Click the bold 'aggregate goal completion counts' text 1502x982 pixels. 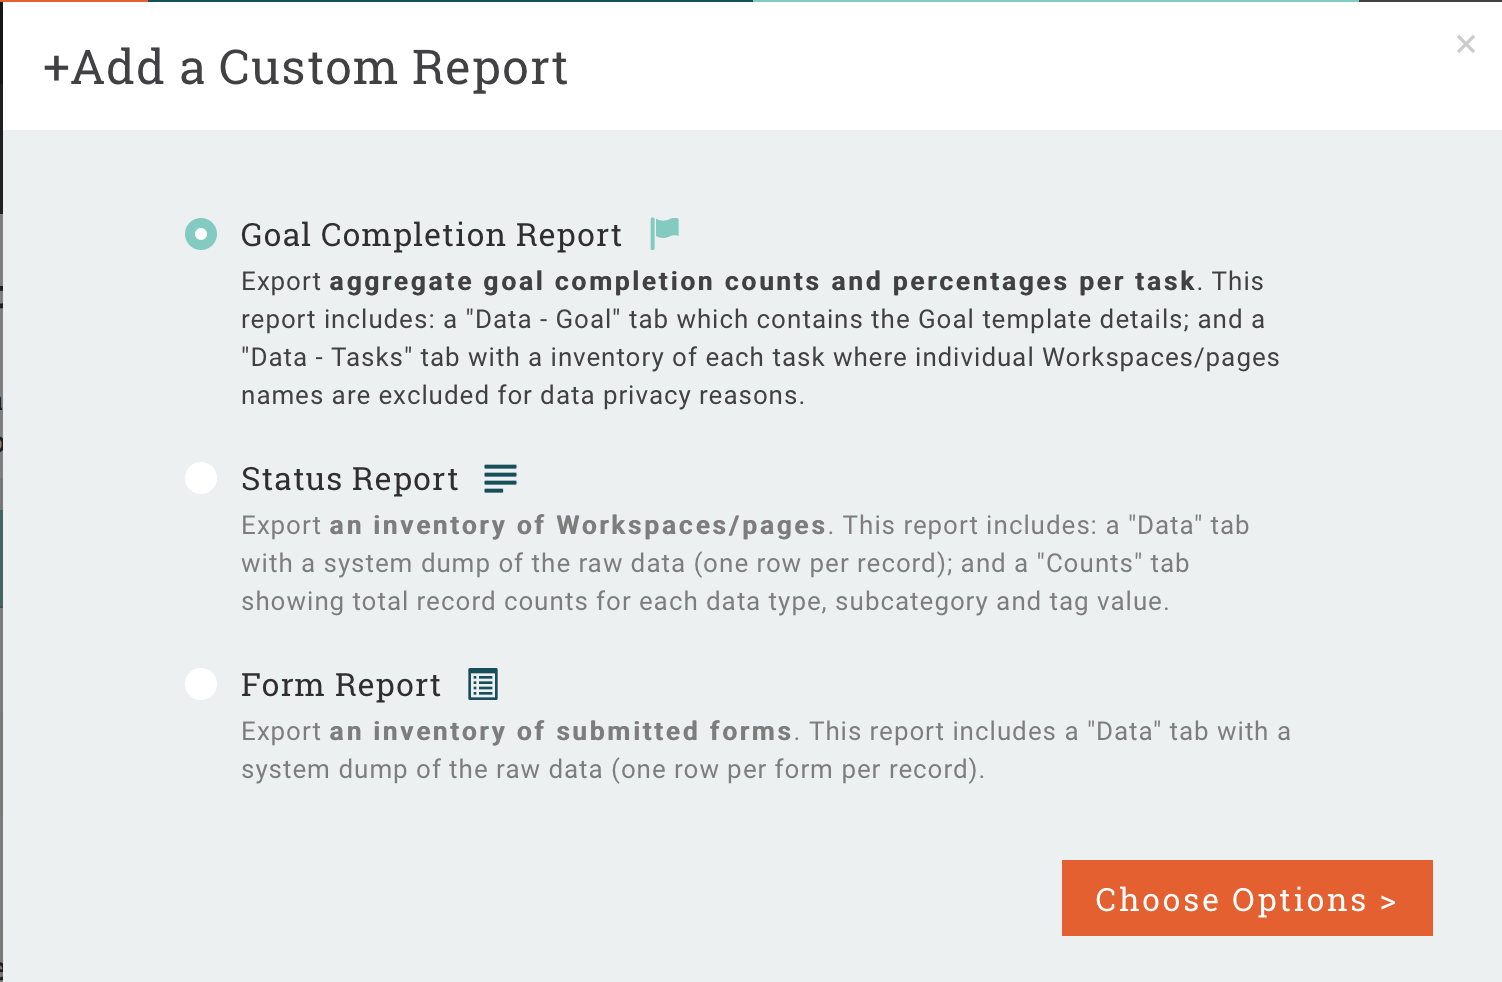603,281
